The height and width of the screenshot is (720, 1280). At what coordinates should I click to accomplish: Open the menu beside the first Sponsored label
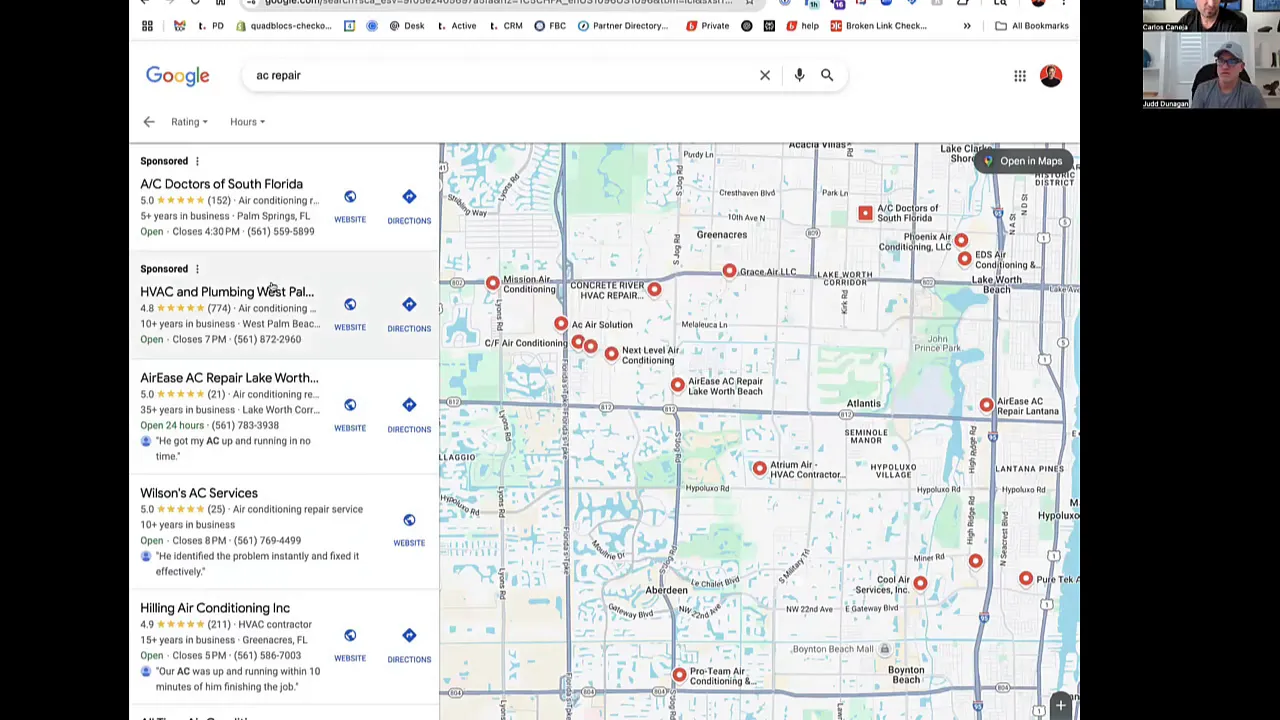coord(197,161)
